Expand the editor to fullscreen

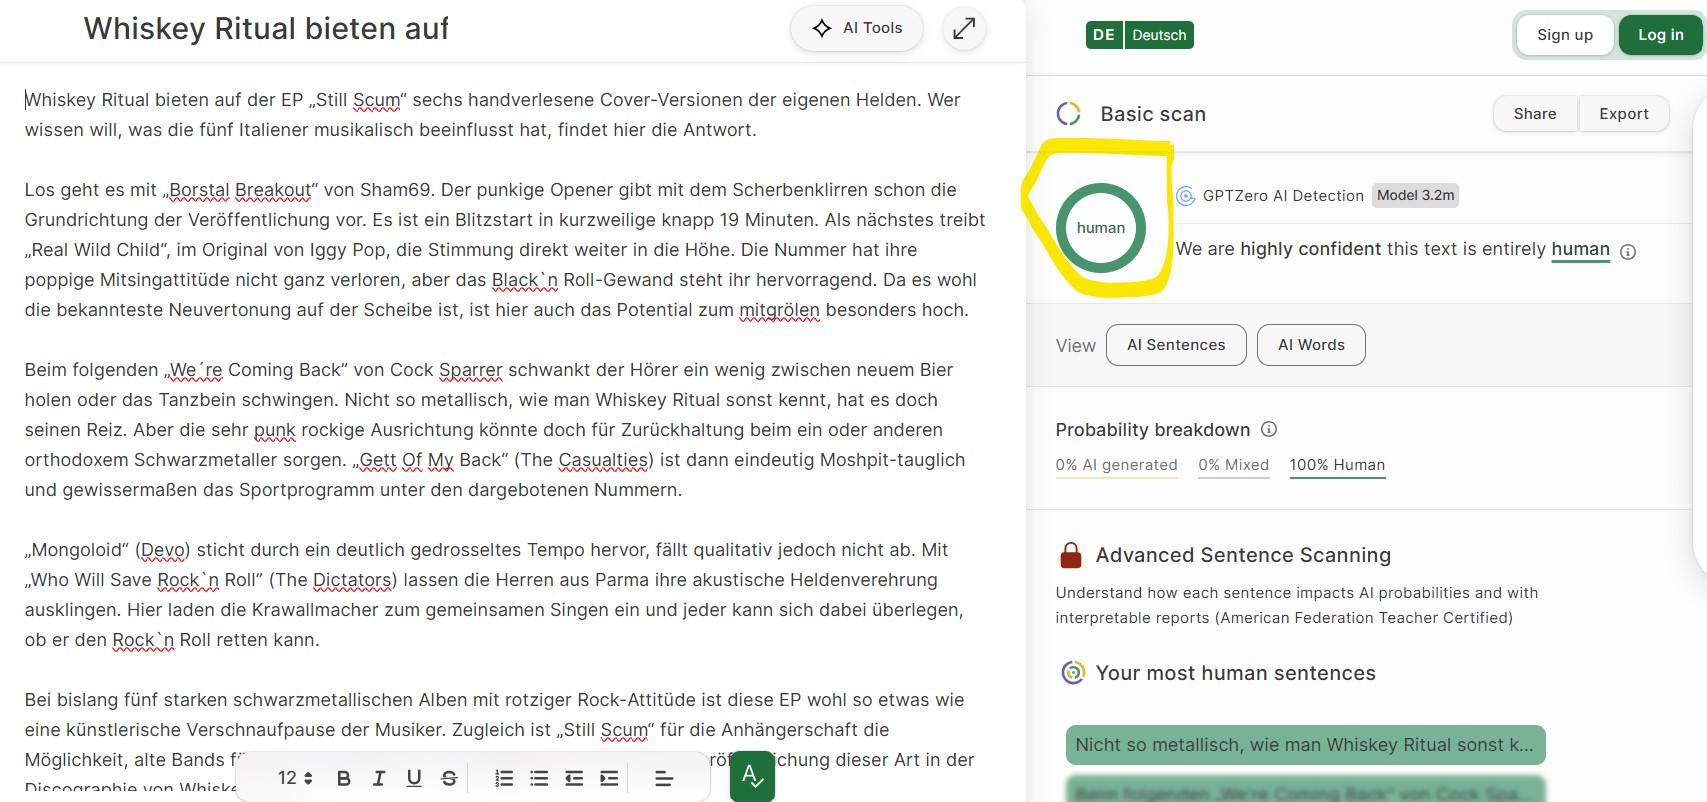tap(964, 29)
